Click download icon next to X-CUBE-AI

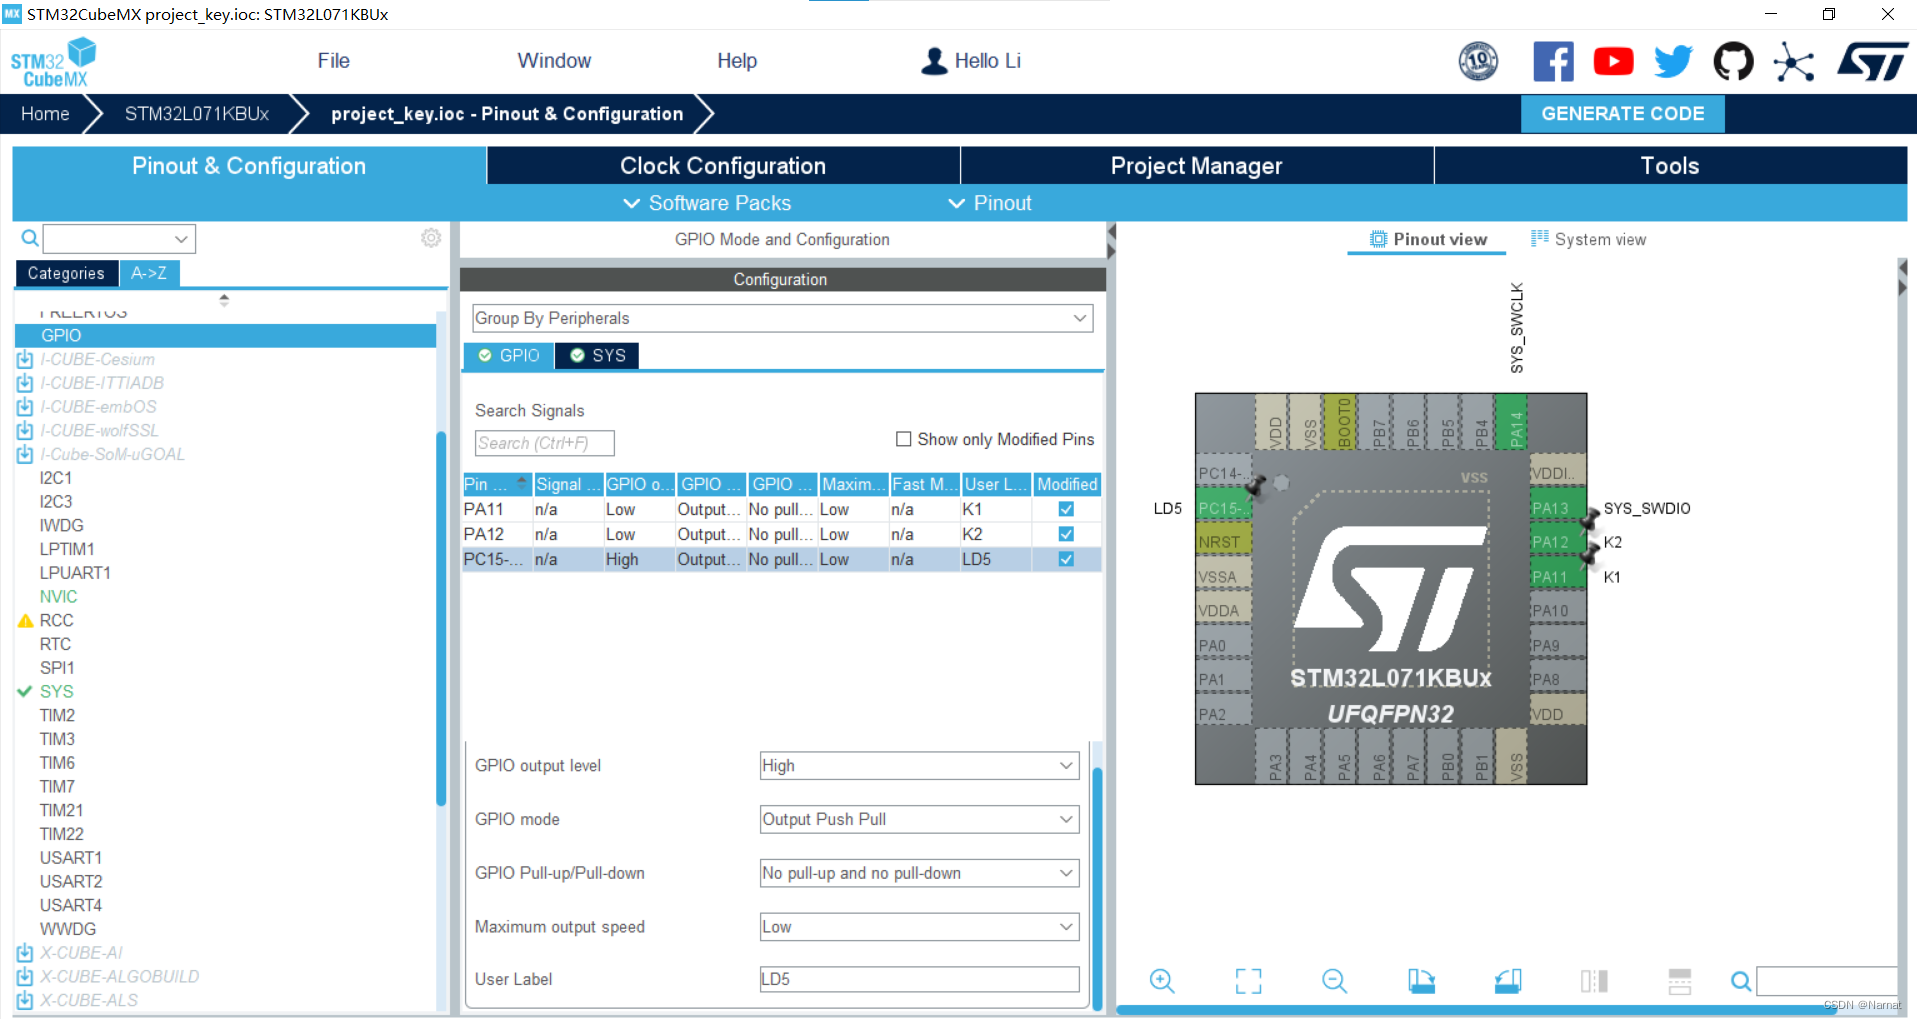(25, 953)
